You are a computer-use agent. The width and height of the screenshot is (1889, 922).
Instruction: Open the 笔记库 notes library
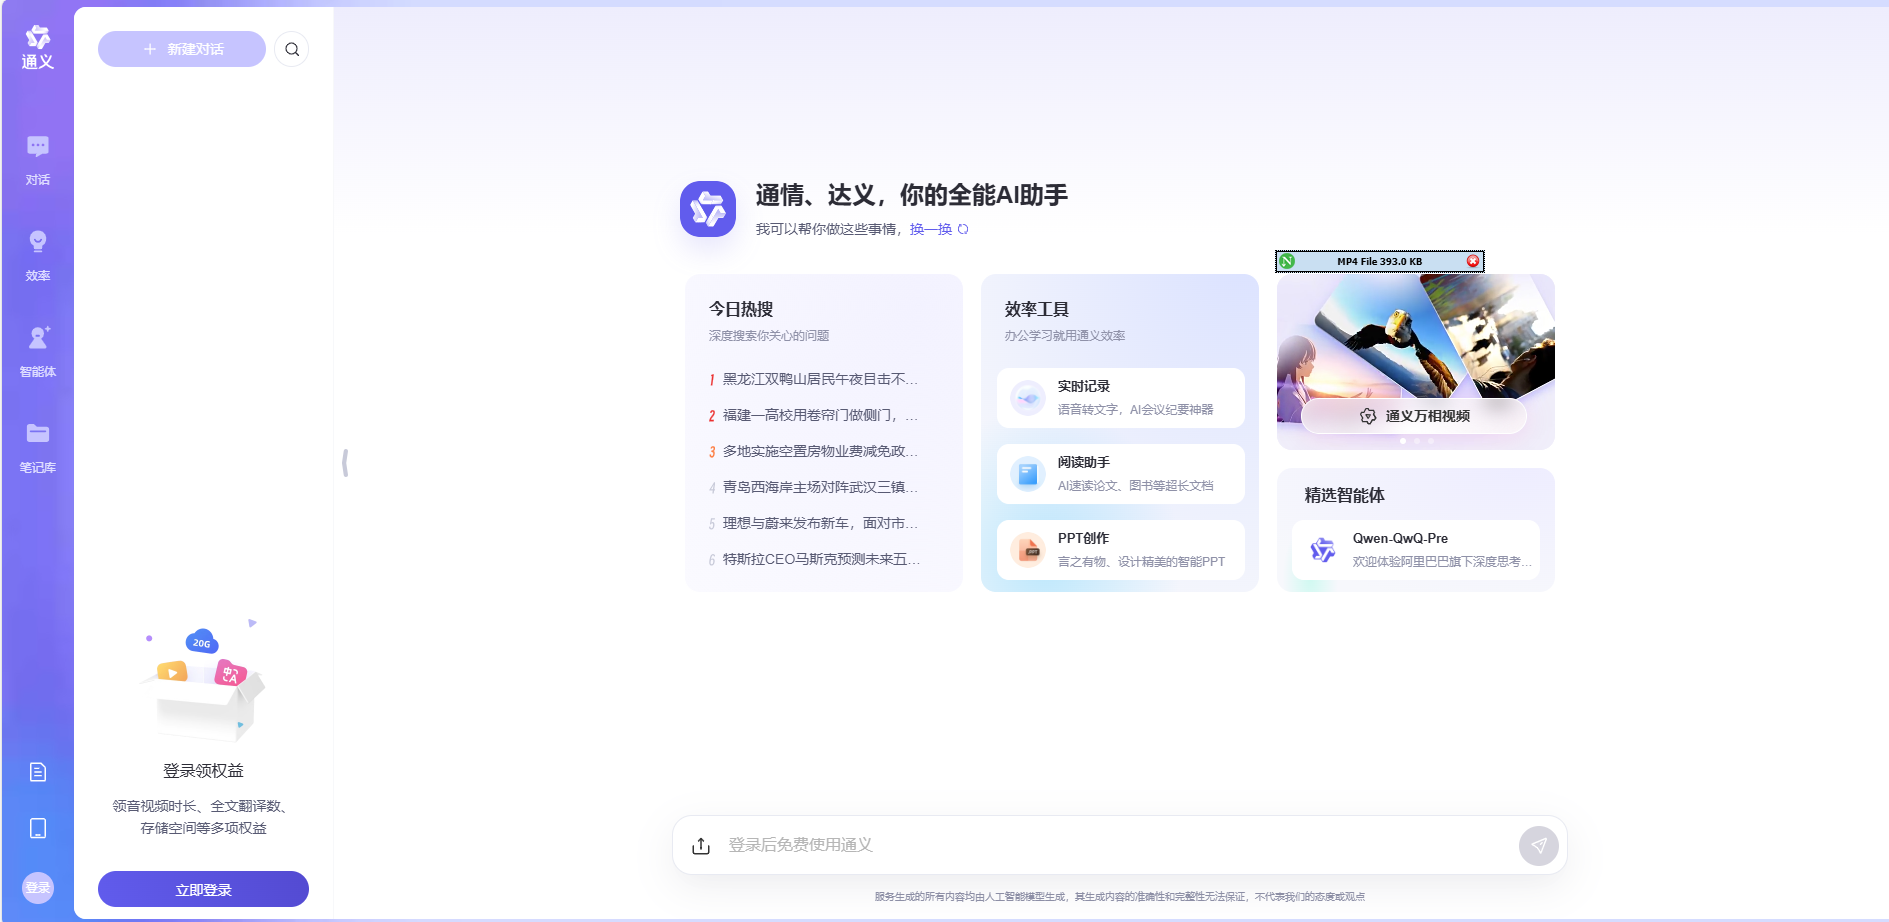pos(38,449)
